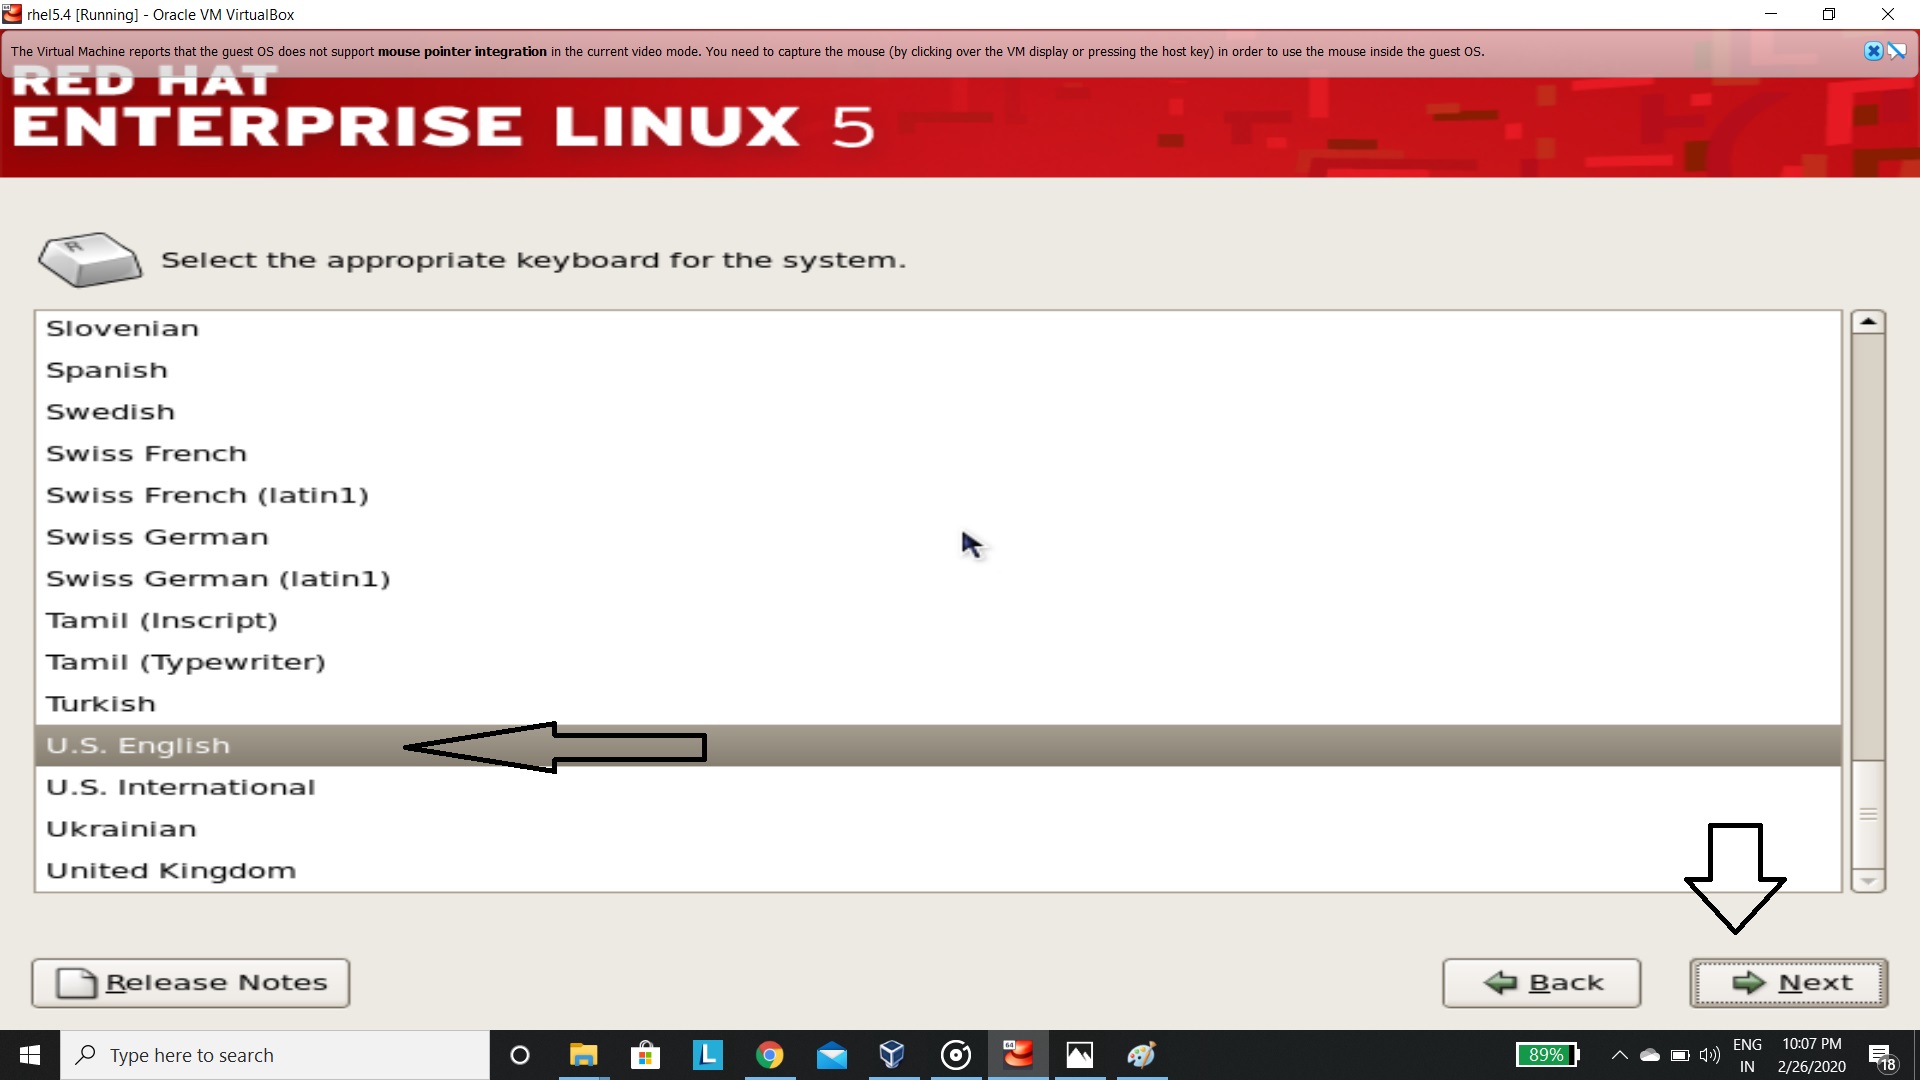Click the Next button
Screen dimensions: 1920x1080
[1789, 983]
